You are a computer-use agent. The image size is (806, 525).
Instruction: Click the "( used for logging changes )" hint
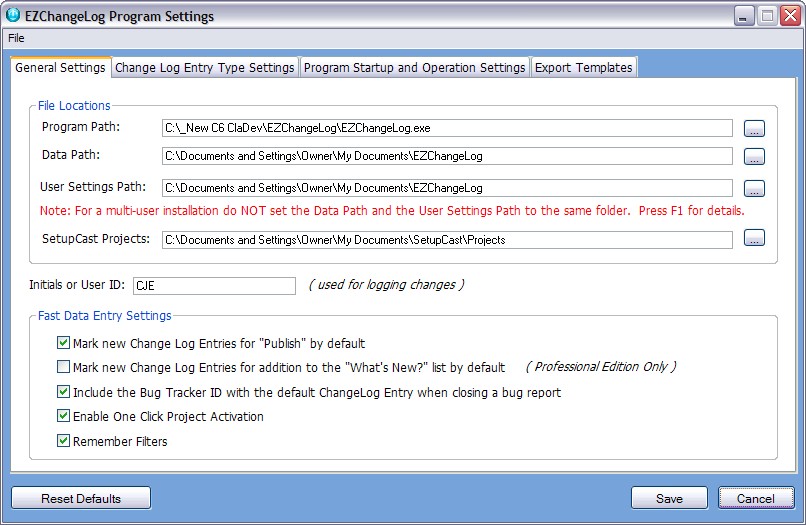point(387,285)
